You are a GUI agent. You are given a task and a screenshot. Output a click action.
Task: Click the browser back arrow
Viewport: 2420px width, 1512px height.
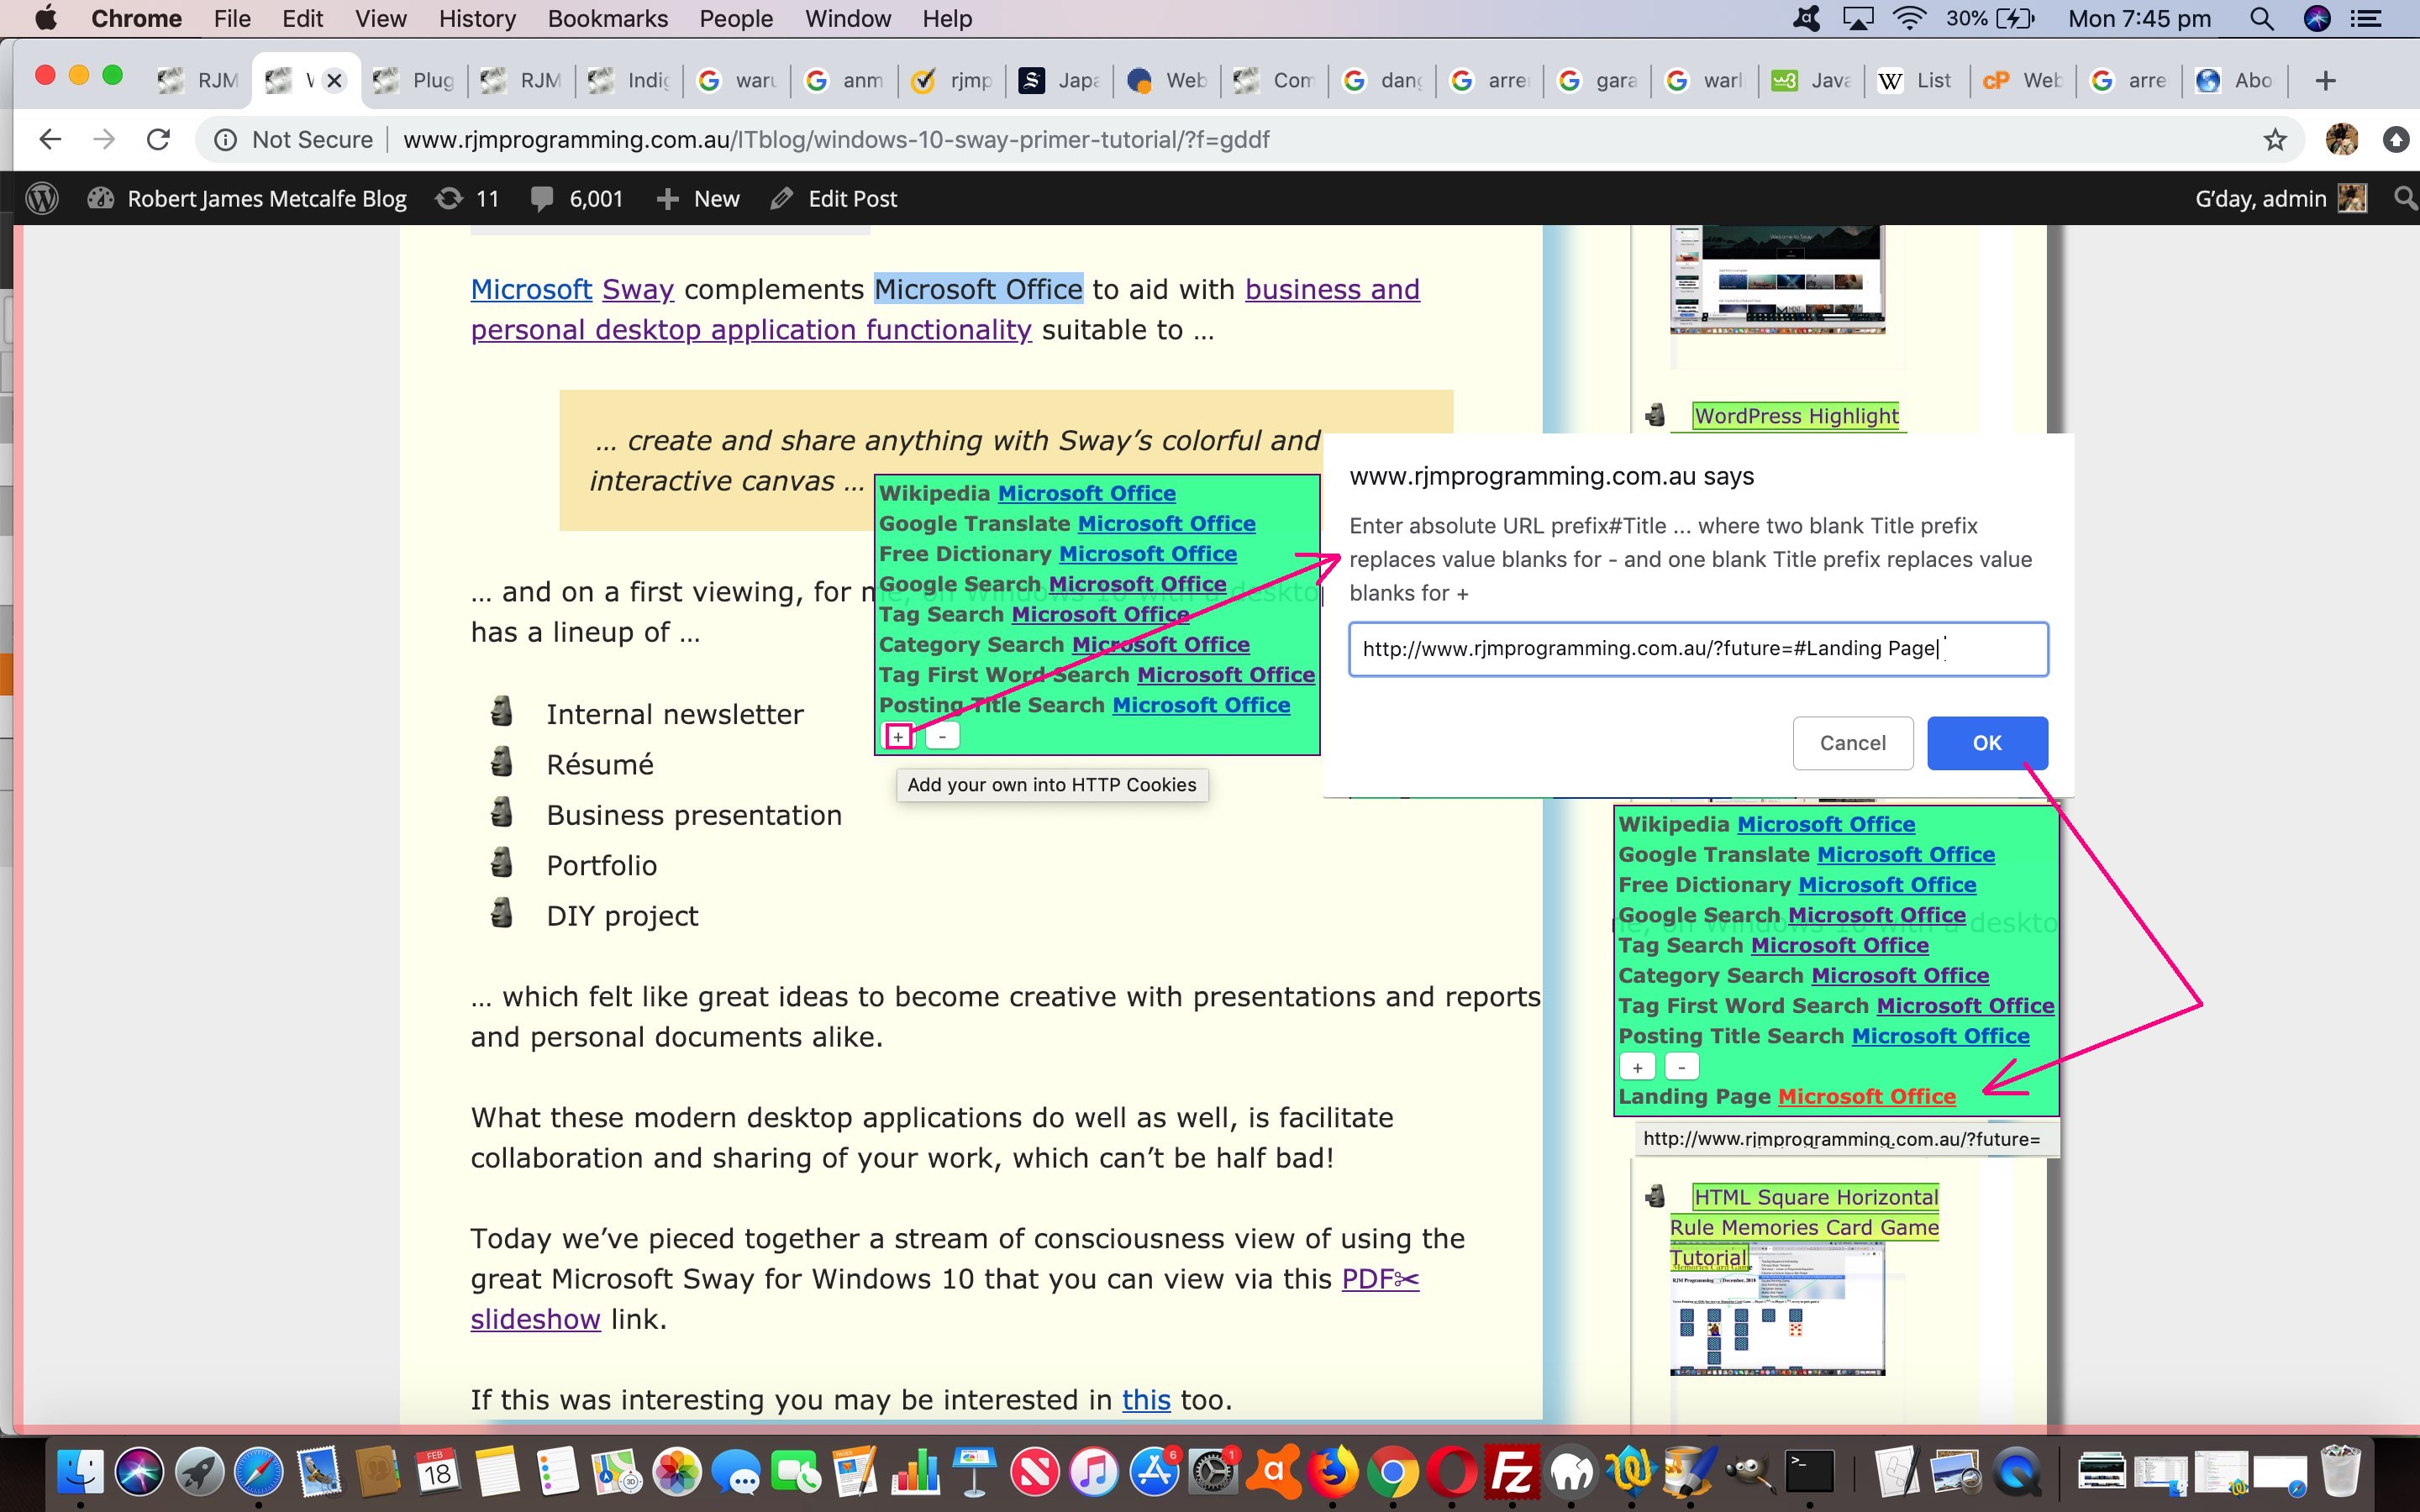tap(50, 139)
